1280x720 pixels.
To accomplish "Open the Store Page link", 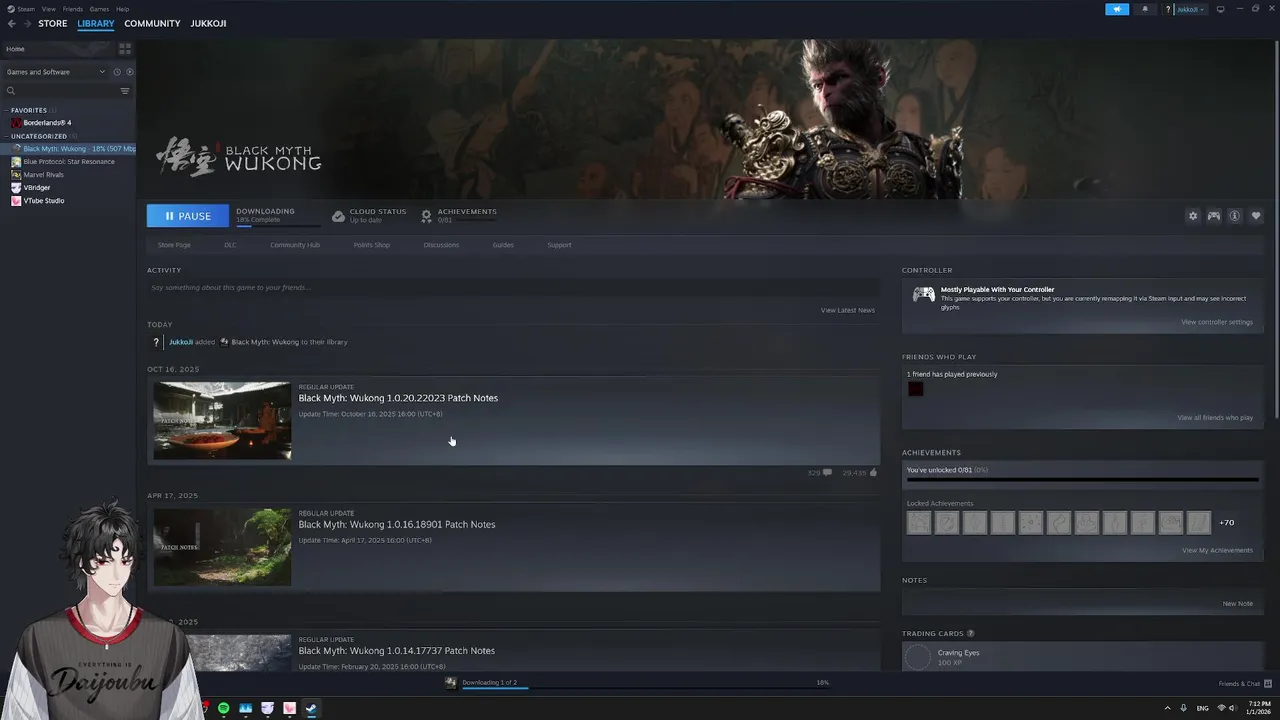I will (x=174, y=245).
